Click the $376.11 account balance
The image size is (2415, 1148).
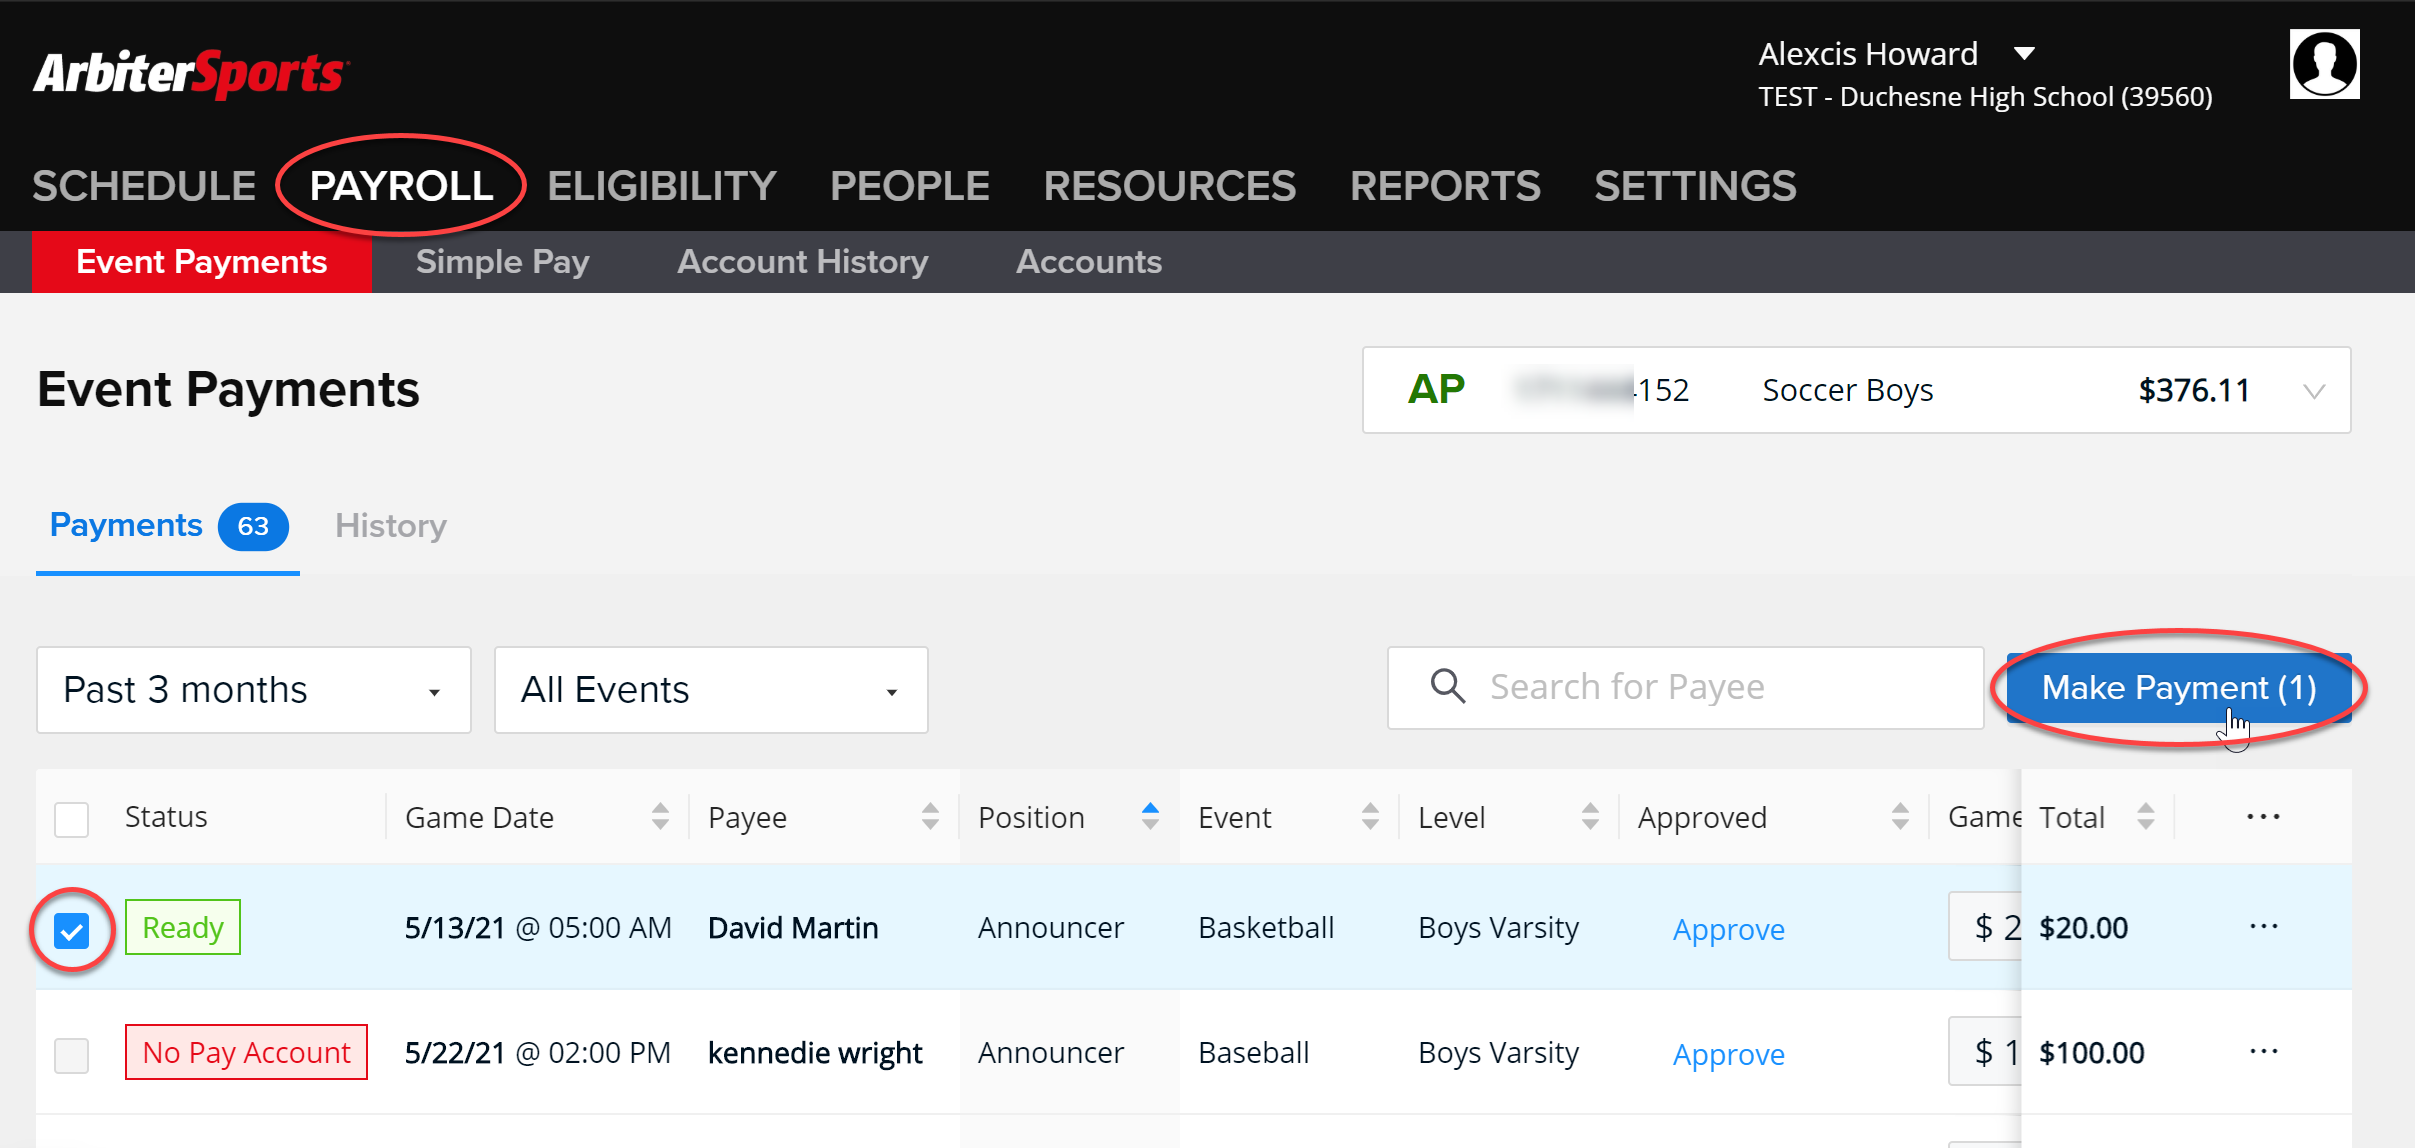pos(2194,390)
